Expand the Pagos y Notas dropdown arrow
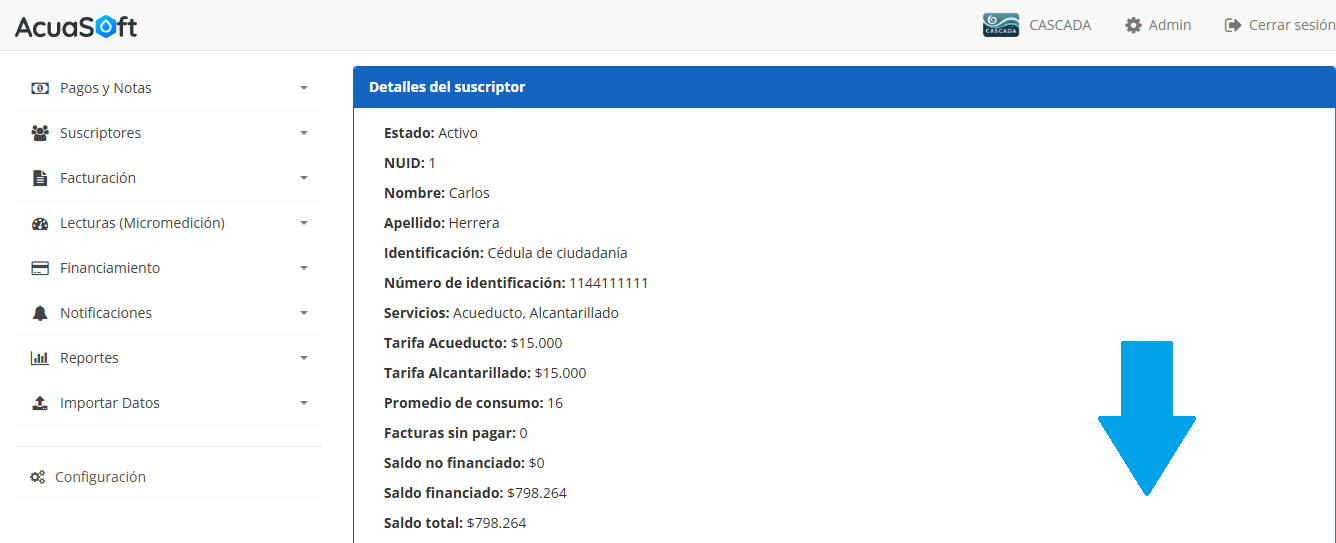Image resolution: width=1336 pixels, height=543 pixels. (x=304, y=88)
